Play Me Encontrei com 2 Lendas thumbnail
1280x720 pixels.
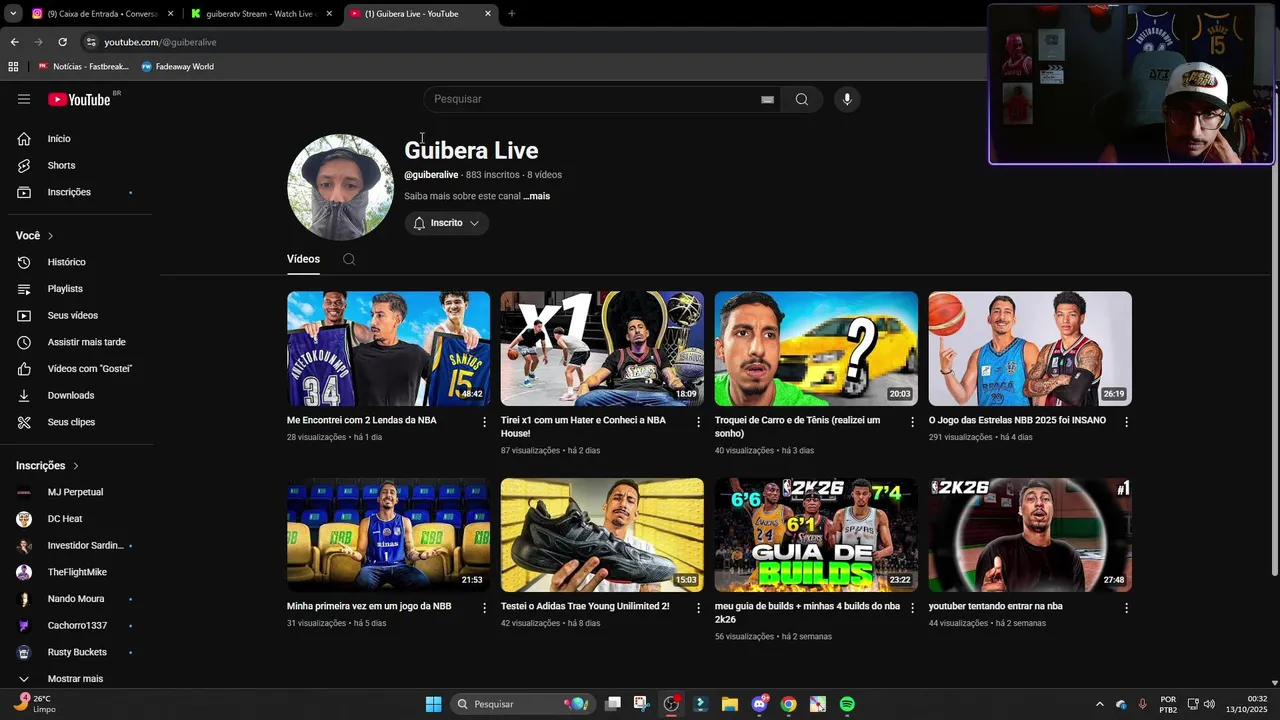[388, 348]
